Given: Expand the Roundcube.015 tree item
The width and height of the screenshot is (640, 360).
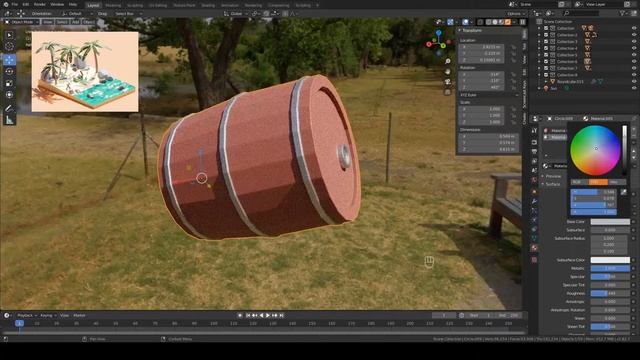Looking at the screenshot, I should [546, 82].
